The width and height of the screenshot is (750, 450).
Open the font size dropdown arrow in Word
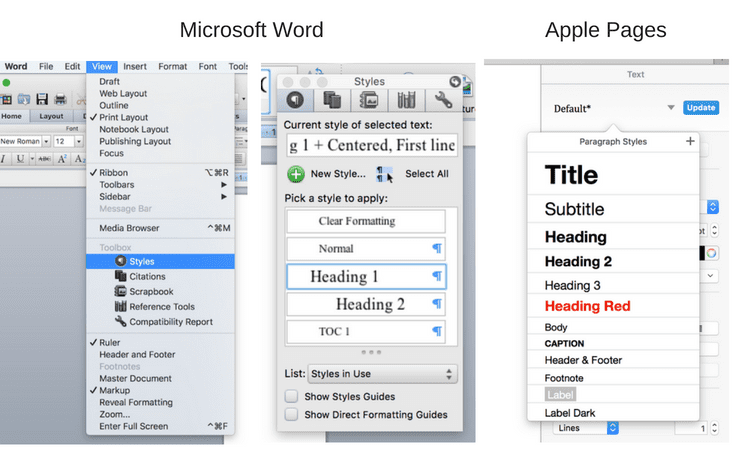coord(79,142)
